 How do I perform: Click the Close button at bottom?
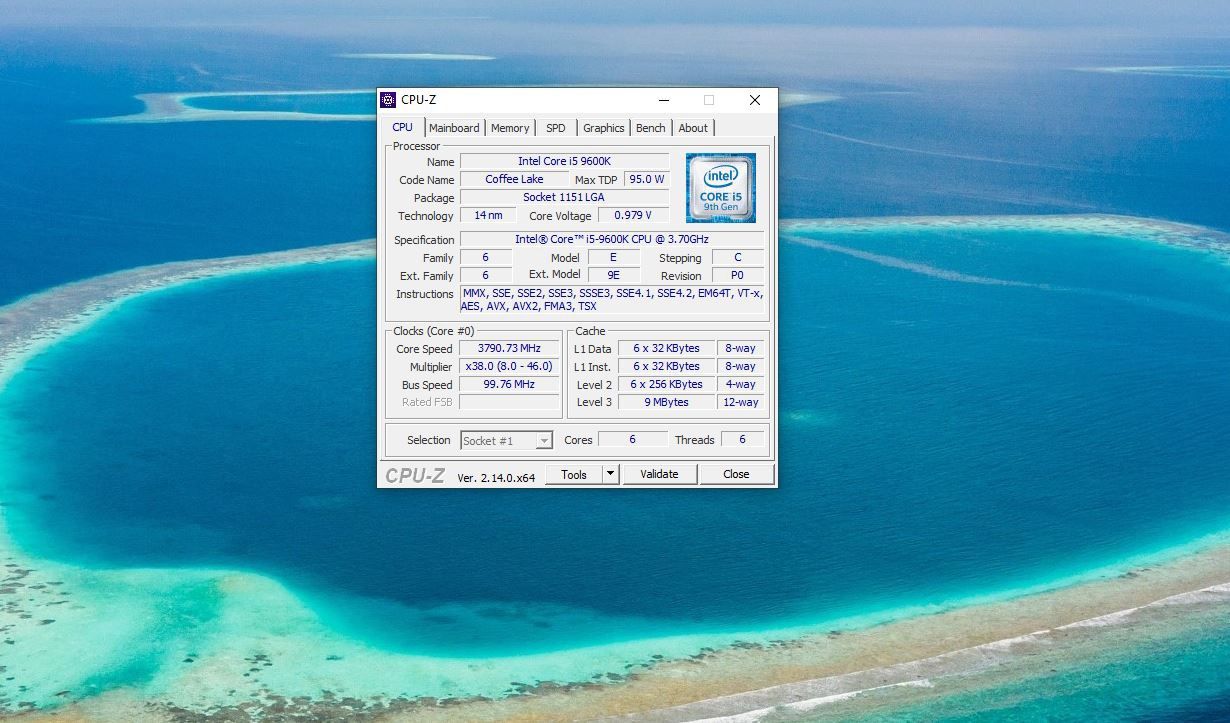tap(736, 475)
